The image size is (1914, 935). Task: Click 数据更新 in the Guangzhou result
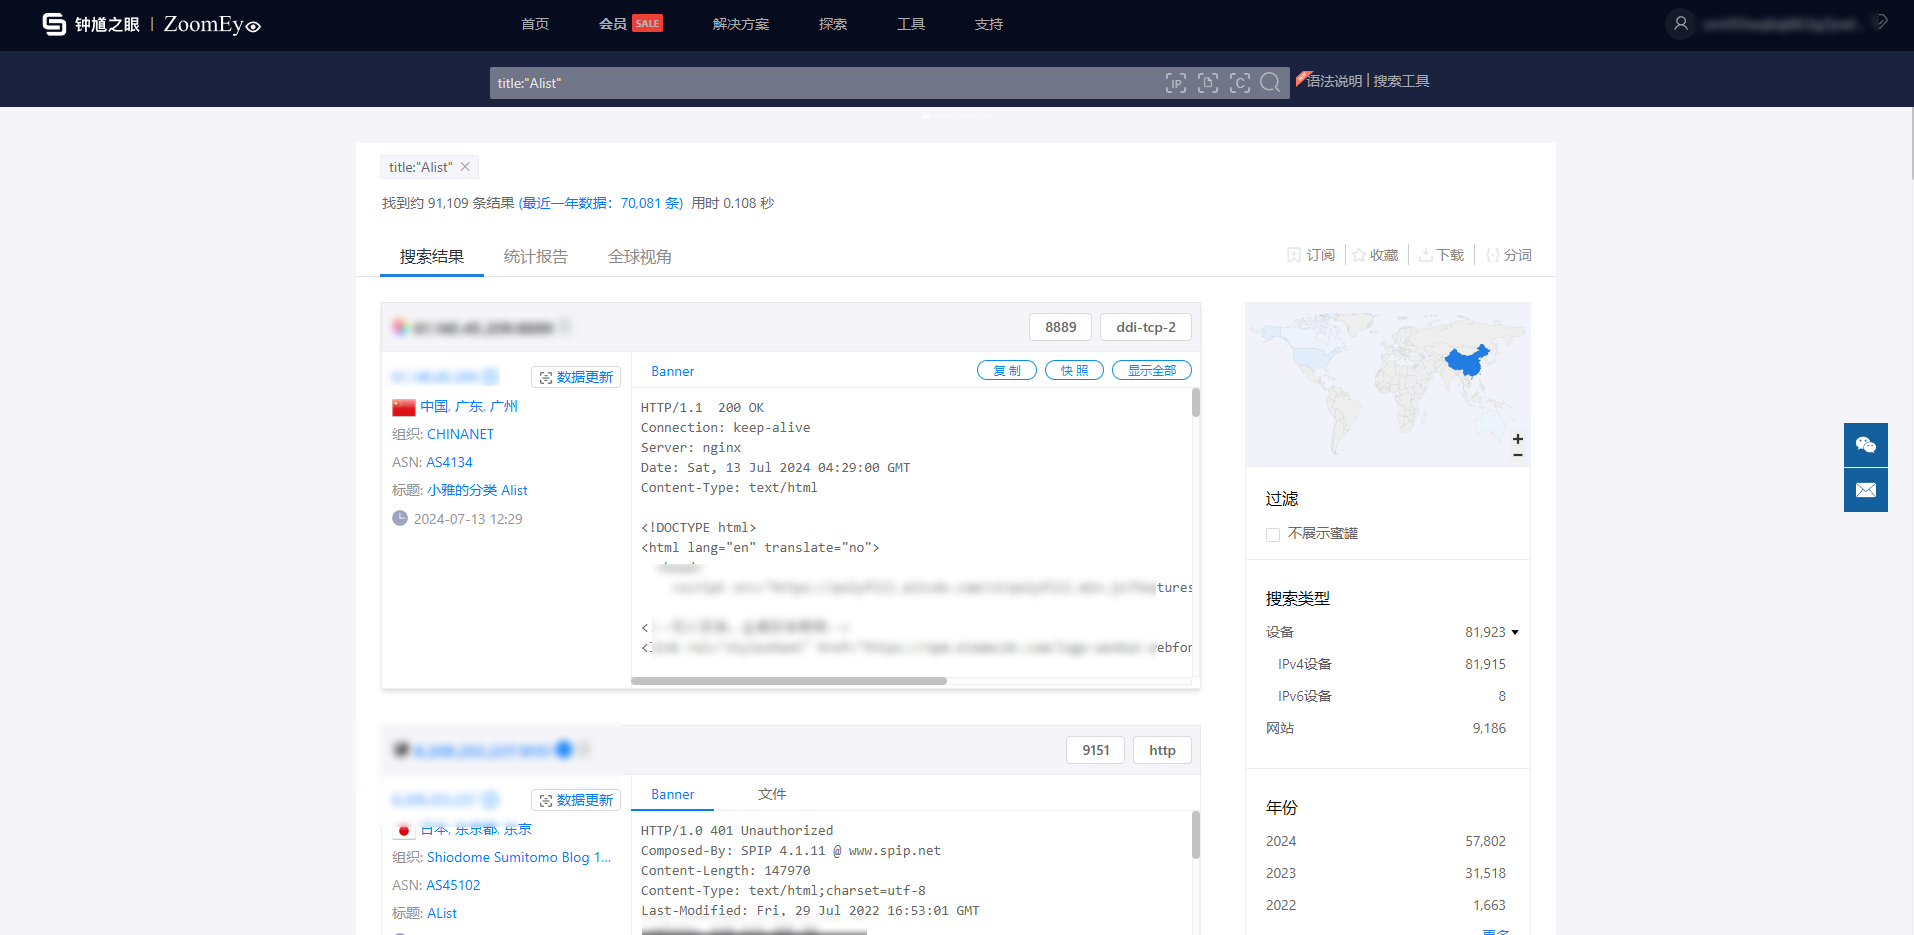coord(576,377)
